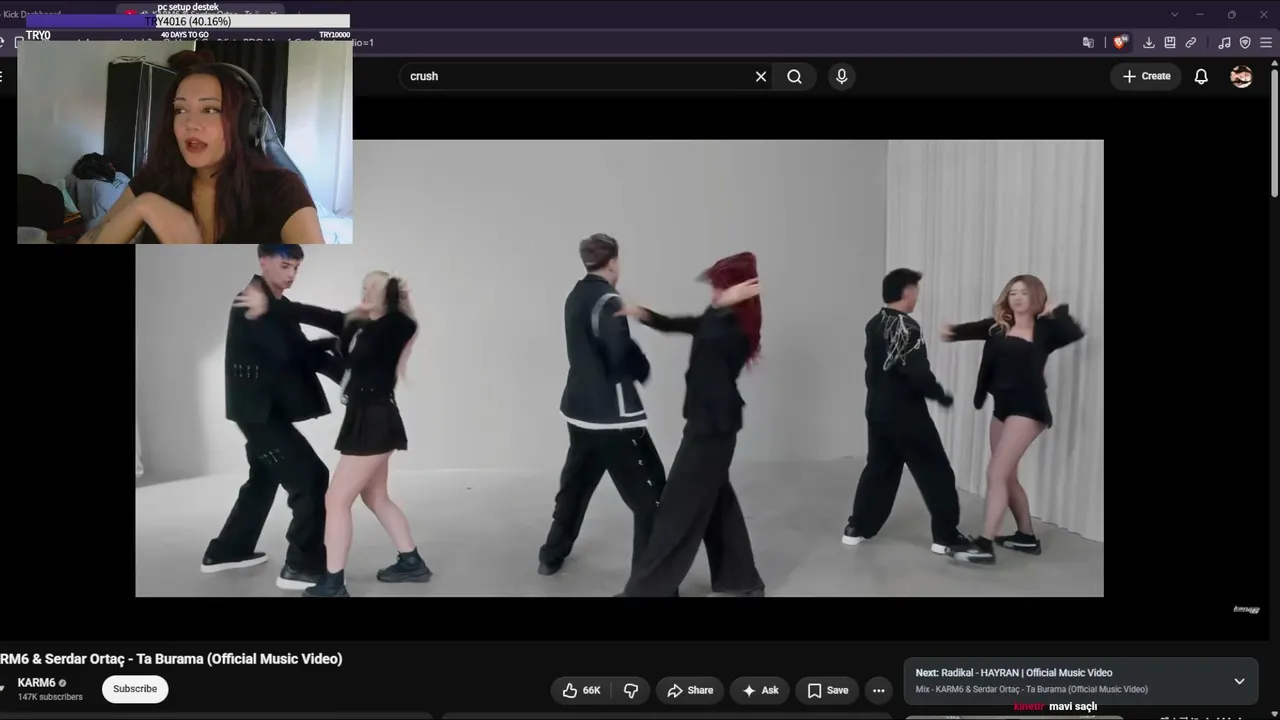Click the Ask button below the video
The height and width of the screenshot is (720, 1280).
760,690
